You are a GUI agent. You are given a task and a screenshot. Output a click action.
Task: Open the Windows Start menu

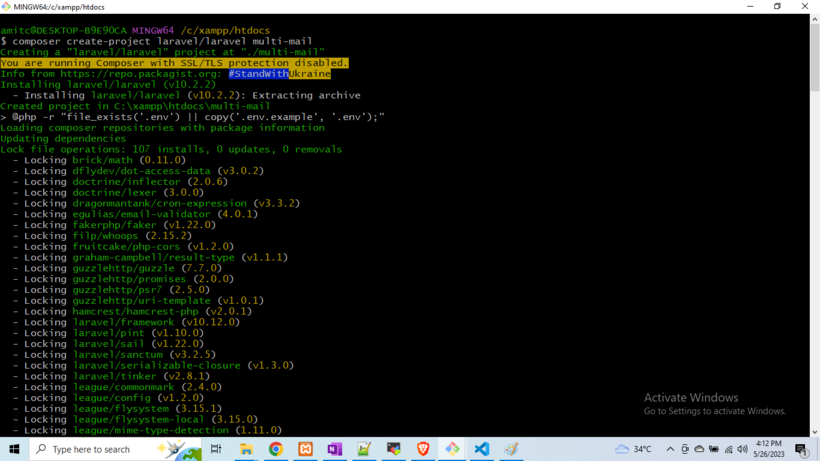(14, 450)
